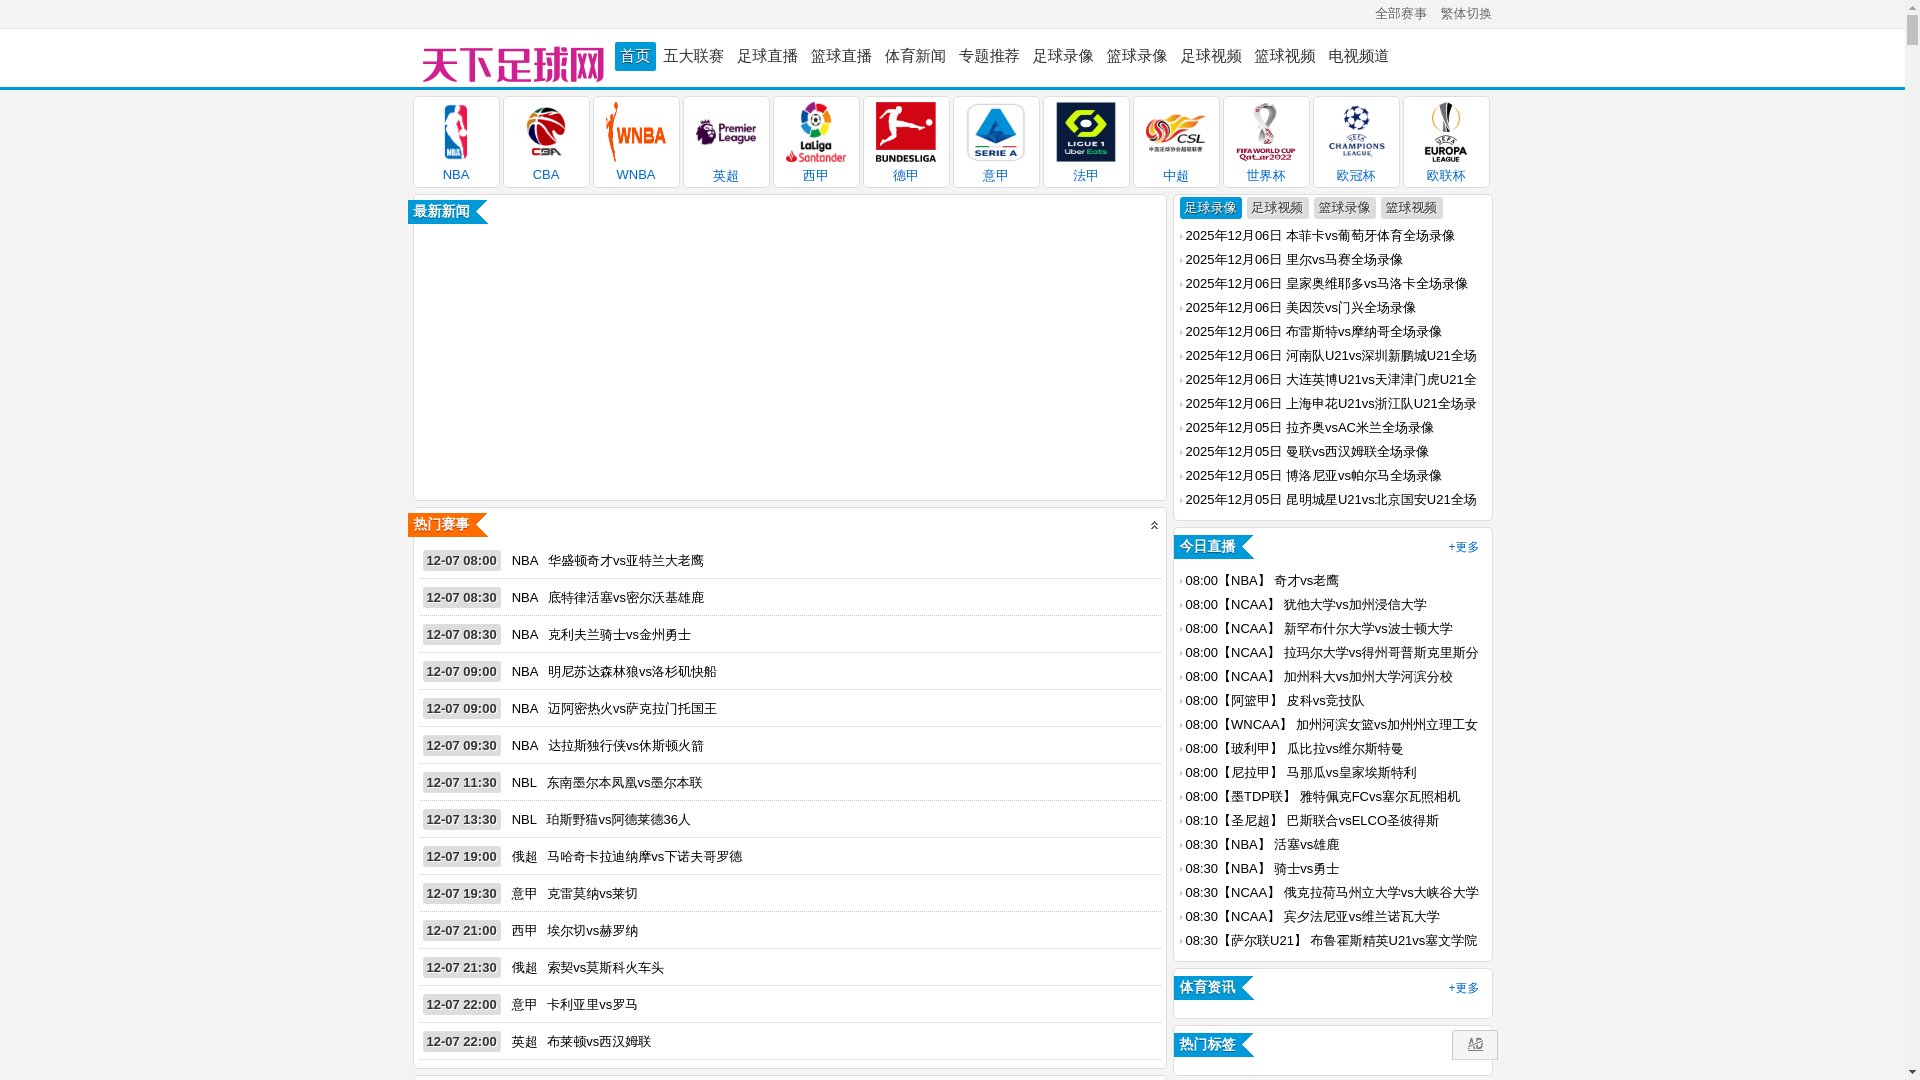Open the Ligue 1 法甲 icon

coord(1086,142)
